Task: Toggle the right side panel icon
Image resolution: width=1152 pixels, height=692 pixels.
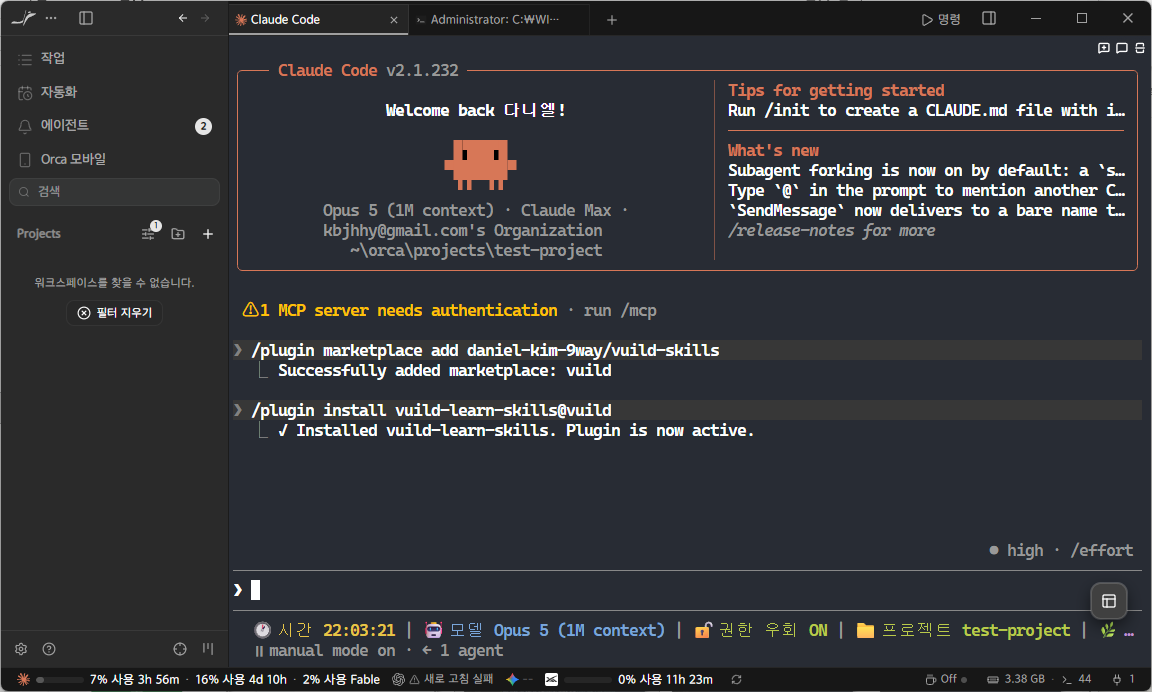Action: tap(989, 18)
